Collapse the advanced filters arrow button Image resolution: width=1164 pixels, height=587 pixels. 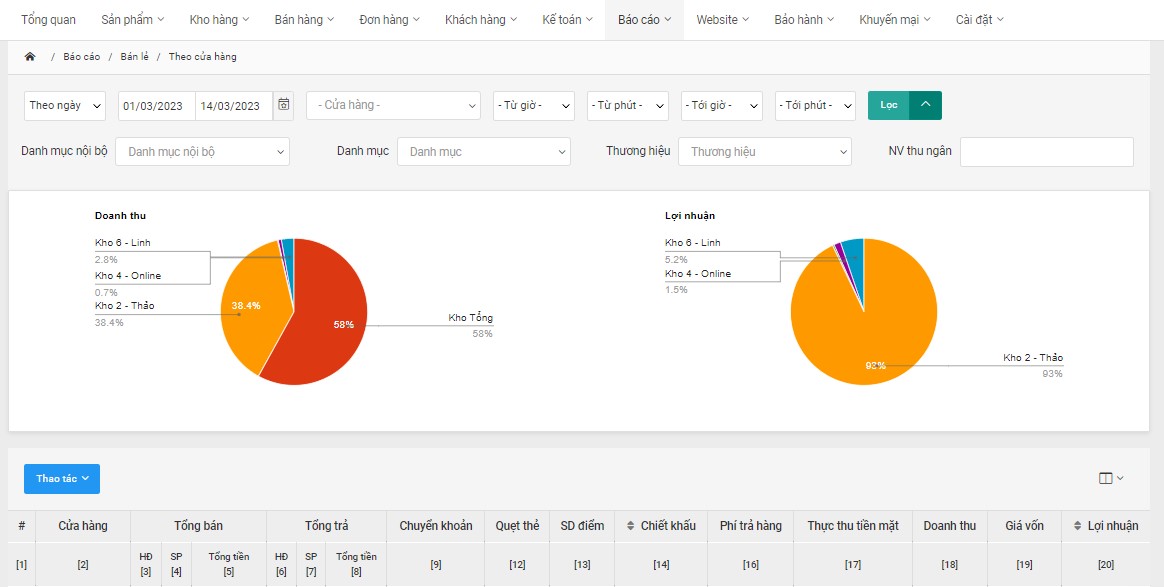tap(925, 105)
